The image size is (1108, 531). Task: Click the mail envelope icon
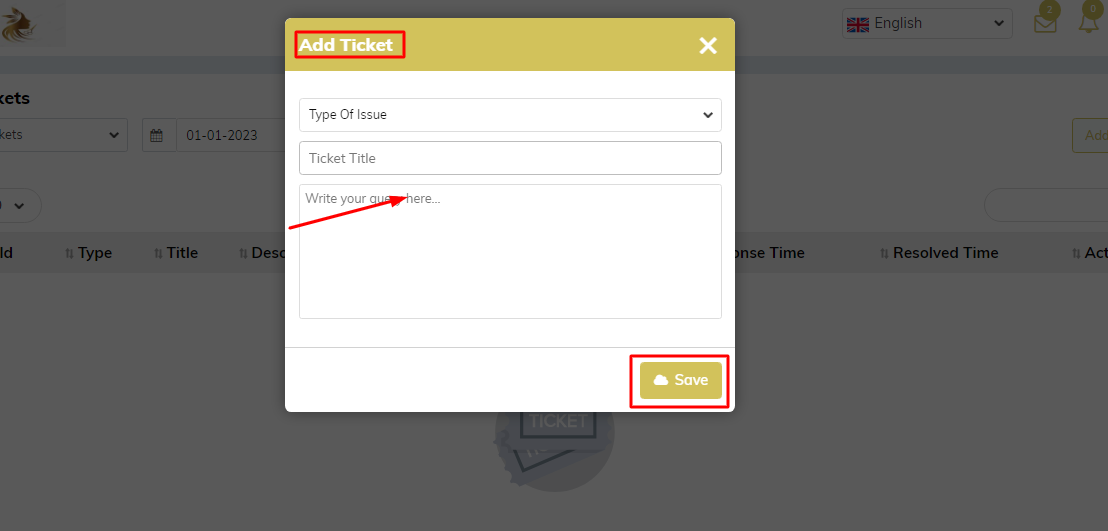coord(1045,24)
